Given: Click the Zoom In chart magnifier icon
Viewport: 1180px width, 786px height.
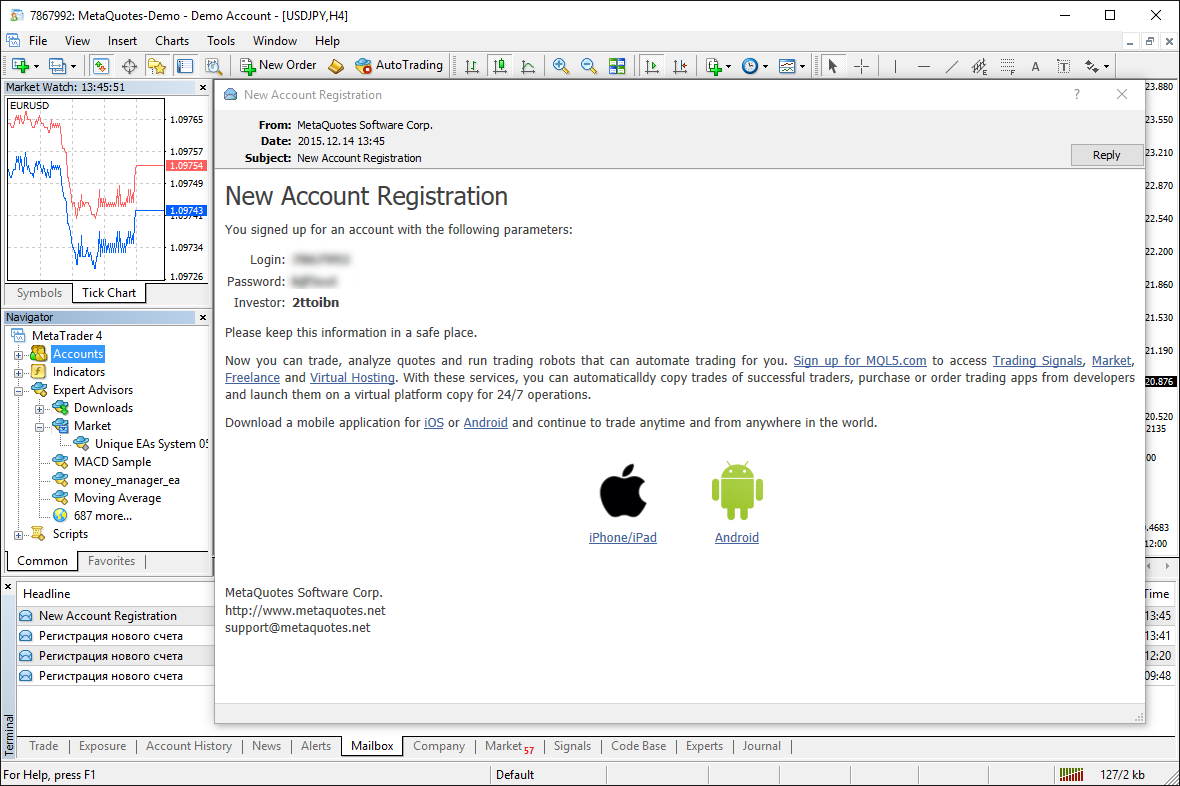Looking at the screenshot, I should click(x=561, y=66).
